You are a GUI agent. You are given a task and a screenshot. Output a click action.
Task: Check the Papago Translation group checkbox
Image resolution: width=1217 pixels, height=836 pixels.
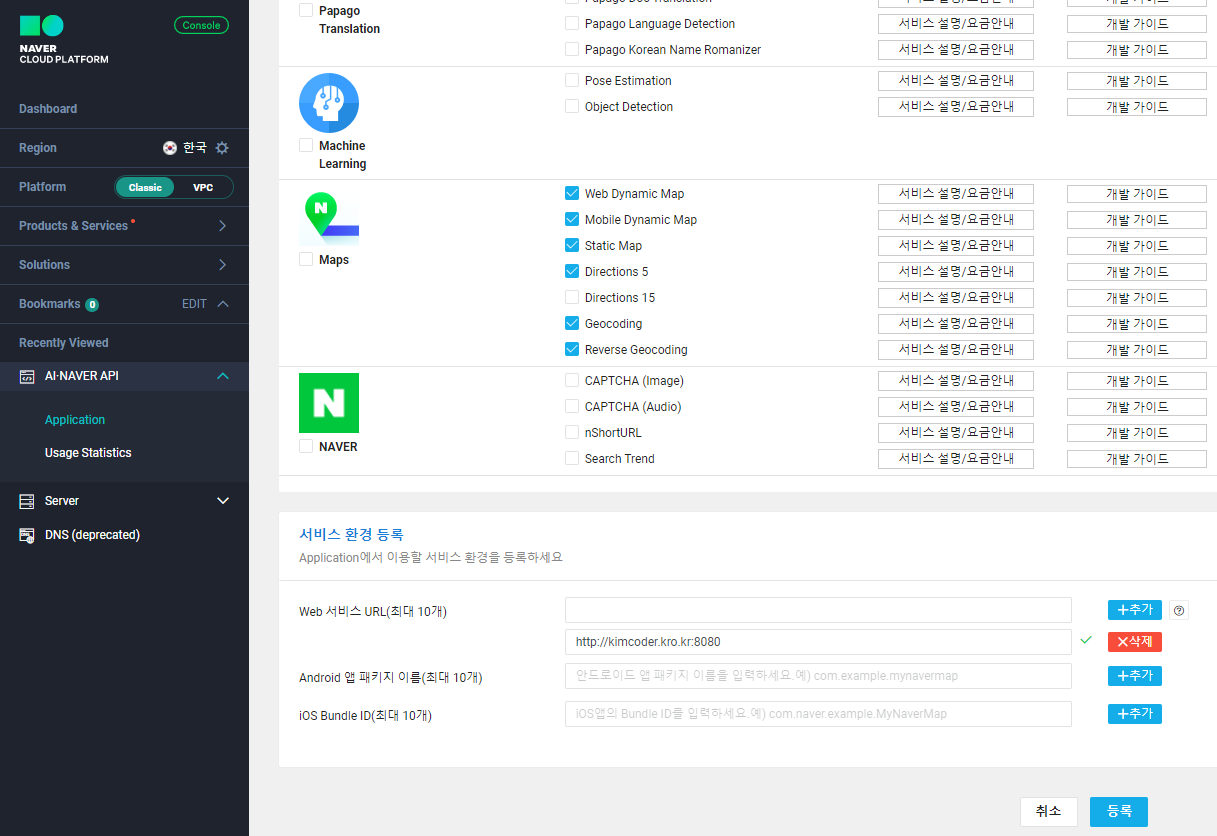pyautogui.click(x=306, y=11)
